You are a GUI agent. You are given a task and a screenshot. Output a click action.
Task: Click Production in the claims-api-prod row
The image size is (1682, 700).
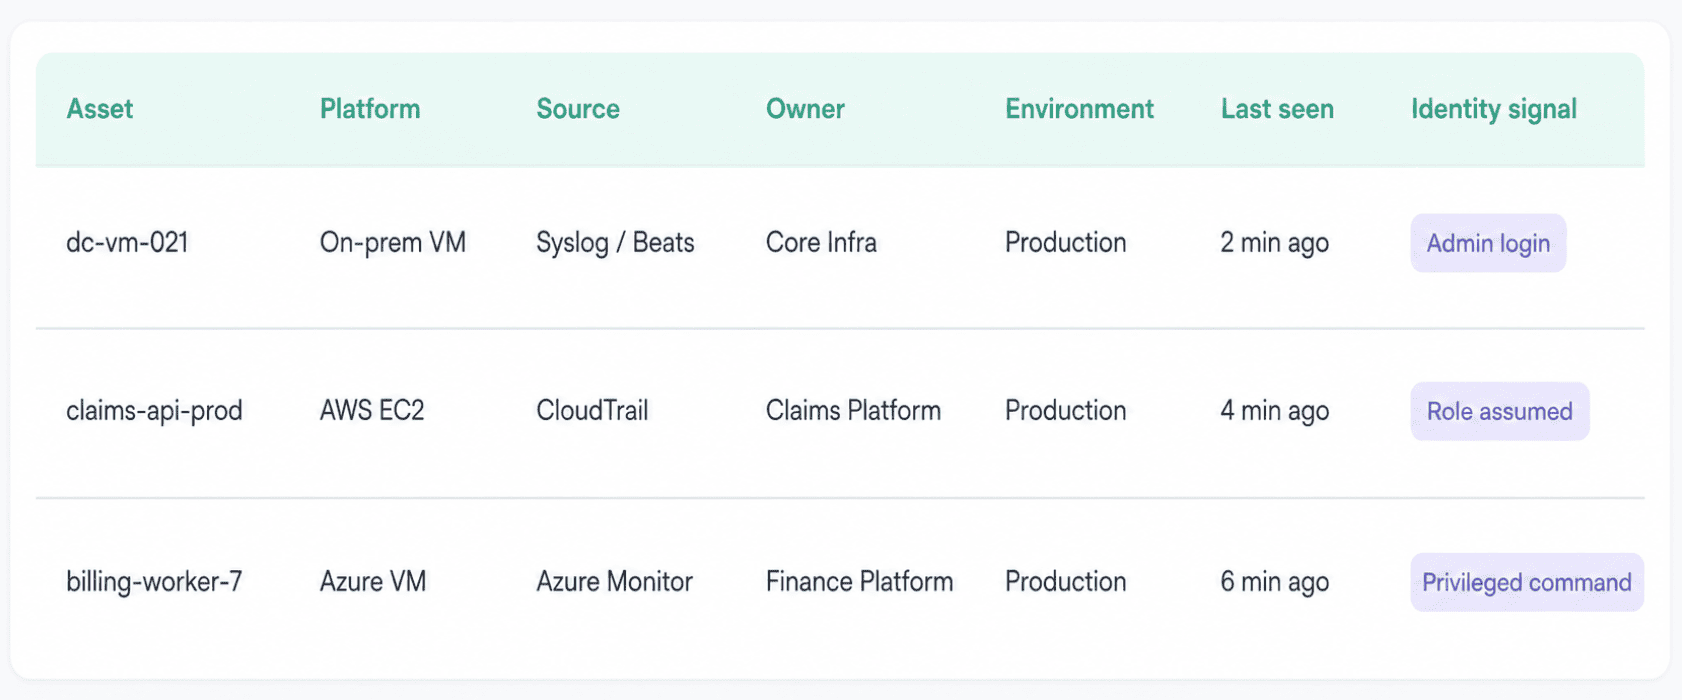click(1065, 411)
